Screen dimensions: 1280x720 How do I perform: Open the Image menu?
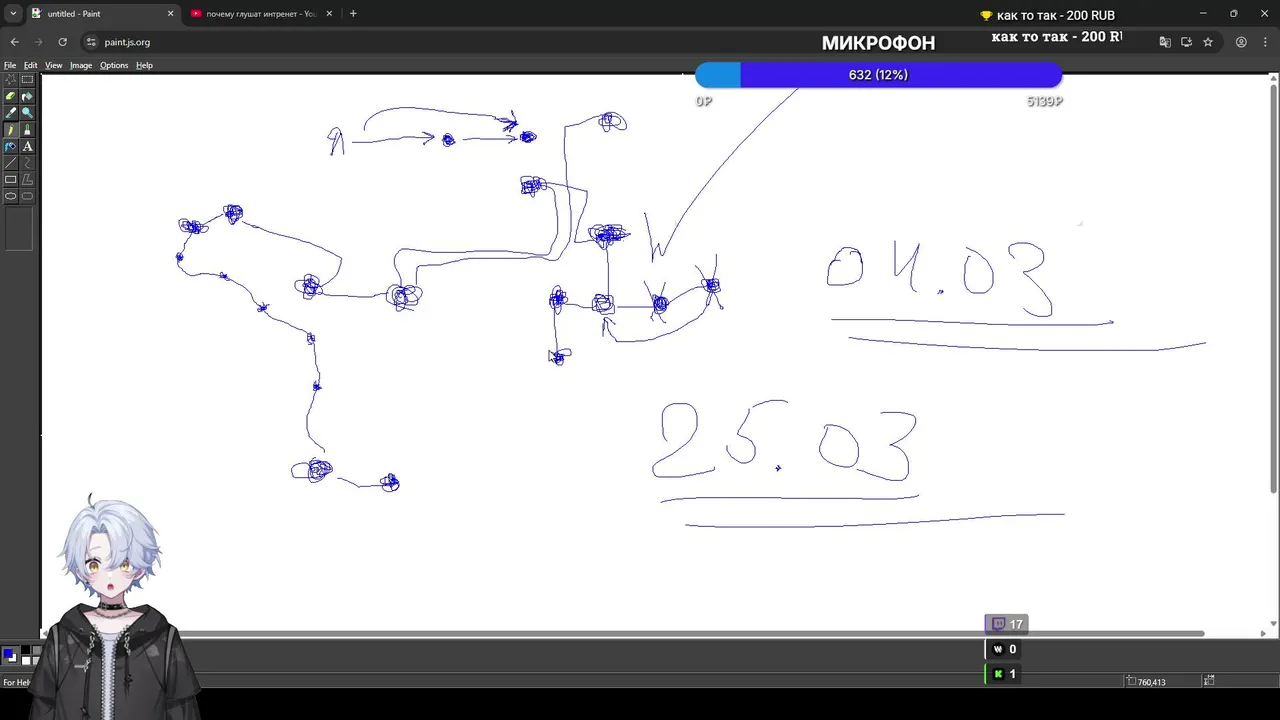pos(81,65)
